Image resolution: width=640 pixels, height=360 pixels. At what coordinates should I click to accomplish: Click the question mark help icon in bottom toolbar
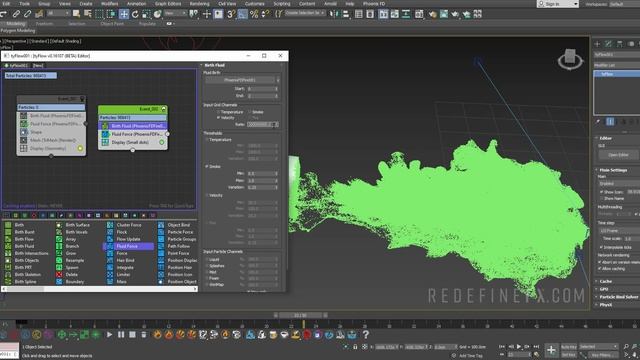point(366,335)
